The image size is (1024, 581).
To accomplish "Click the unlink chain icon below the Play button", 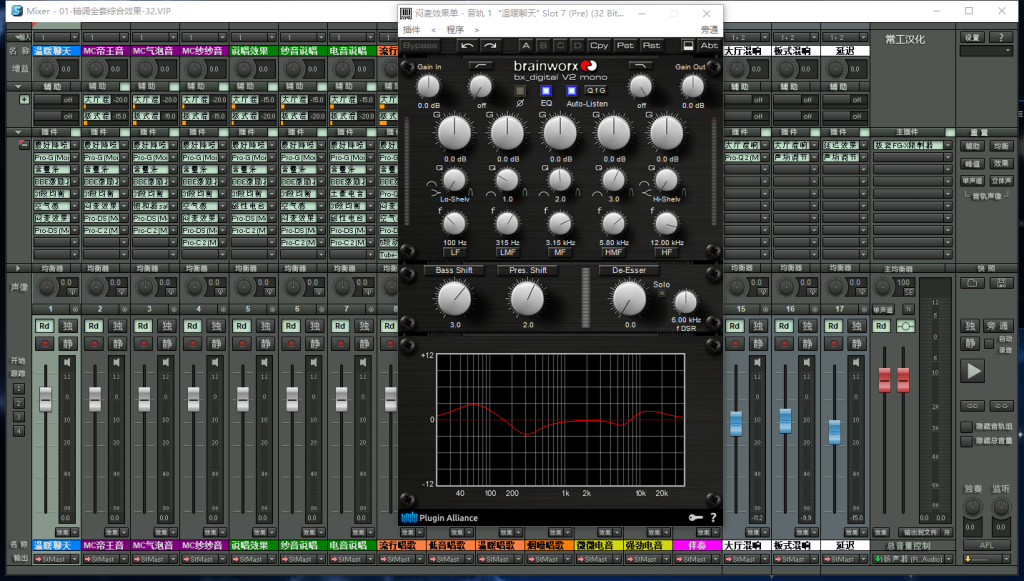I will coord(1001,406).
